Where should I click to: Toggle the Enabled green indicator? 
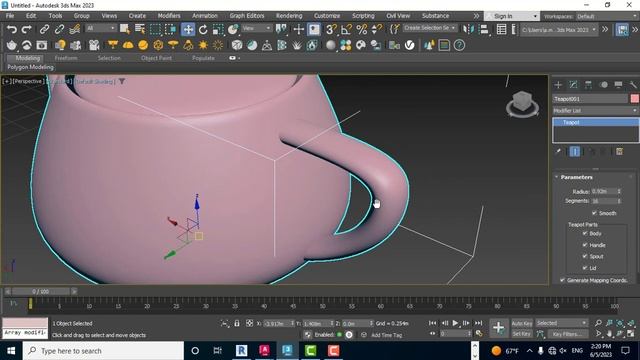click(x=339, y=334)
